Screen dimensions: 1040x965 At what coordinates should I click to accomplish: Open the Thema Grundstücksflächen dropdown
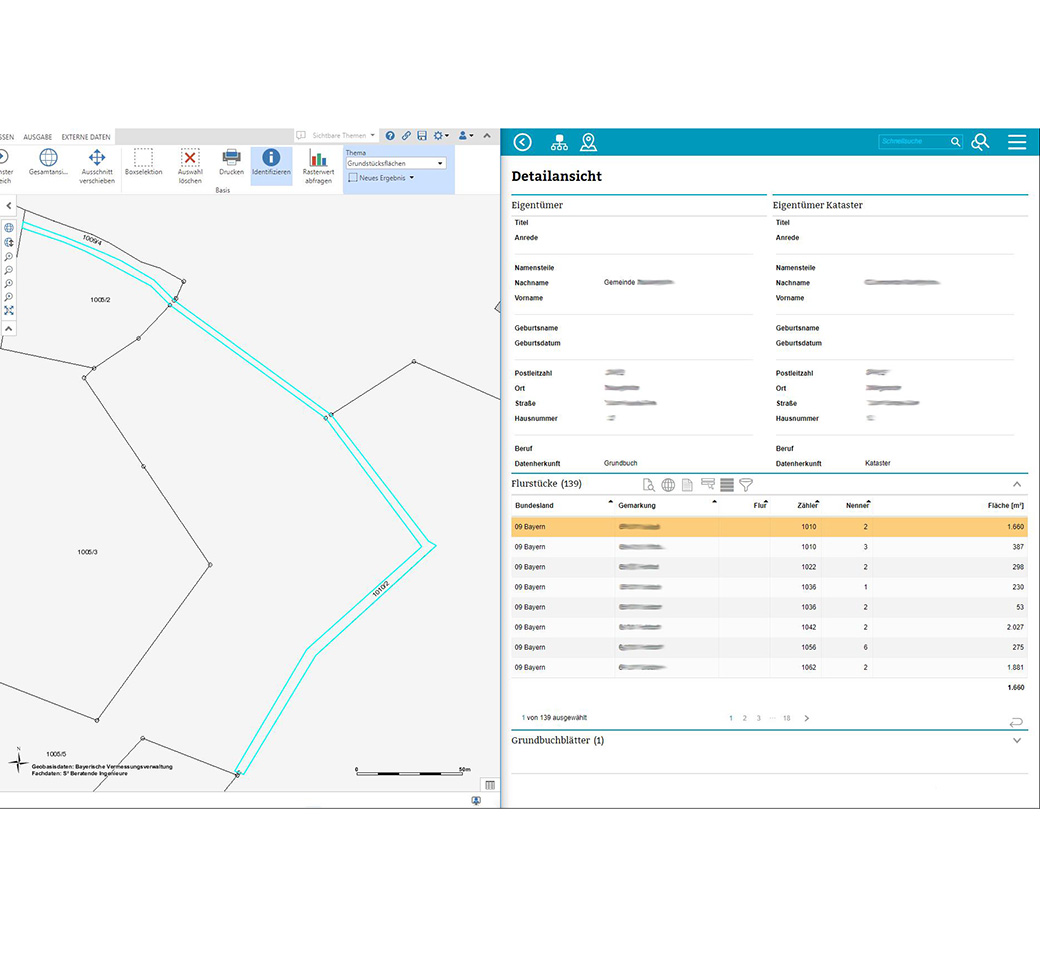coord(396,163)
